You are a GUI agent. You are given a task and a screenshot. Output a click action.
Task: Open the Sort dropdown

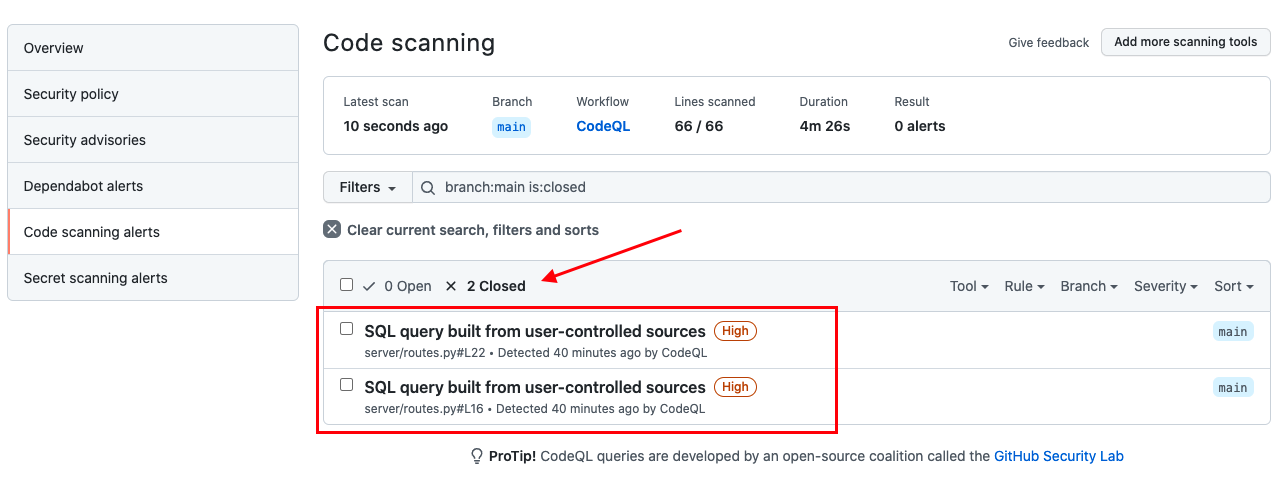[x=1234, y=286]
